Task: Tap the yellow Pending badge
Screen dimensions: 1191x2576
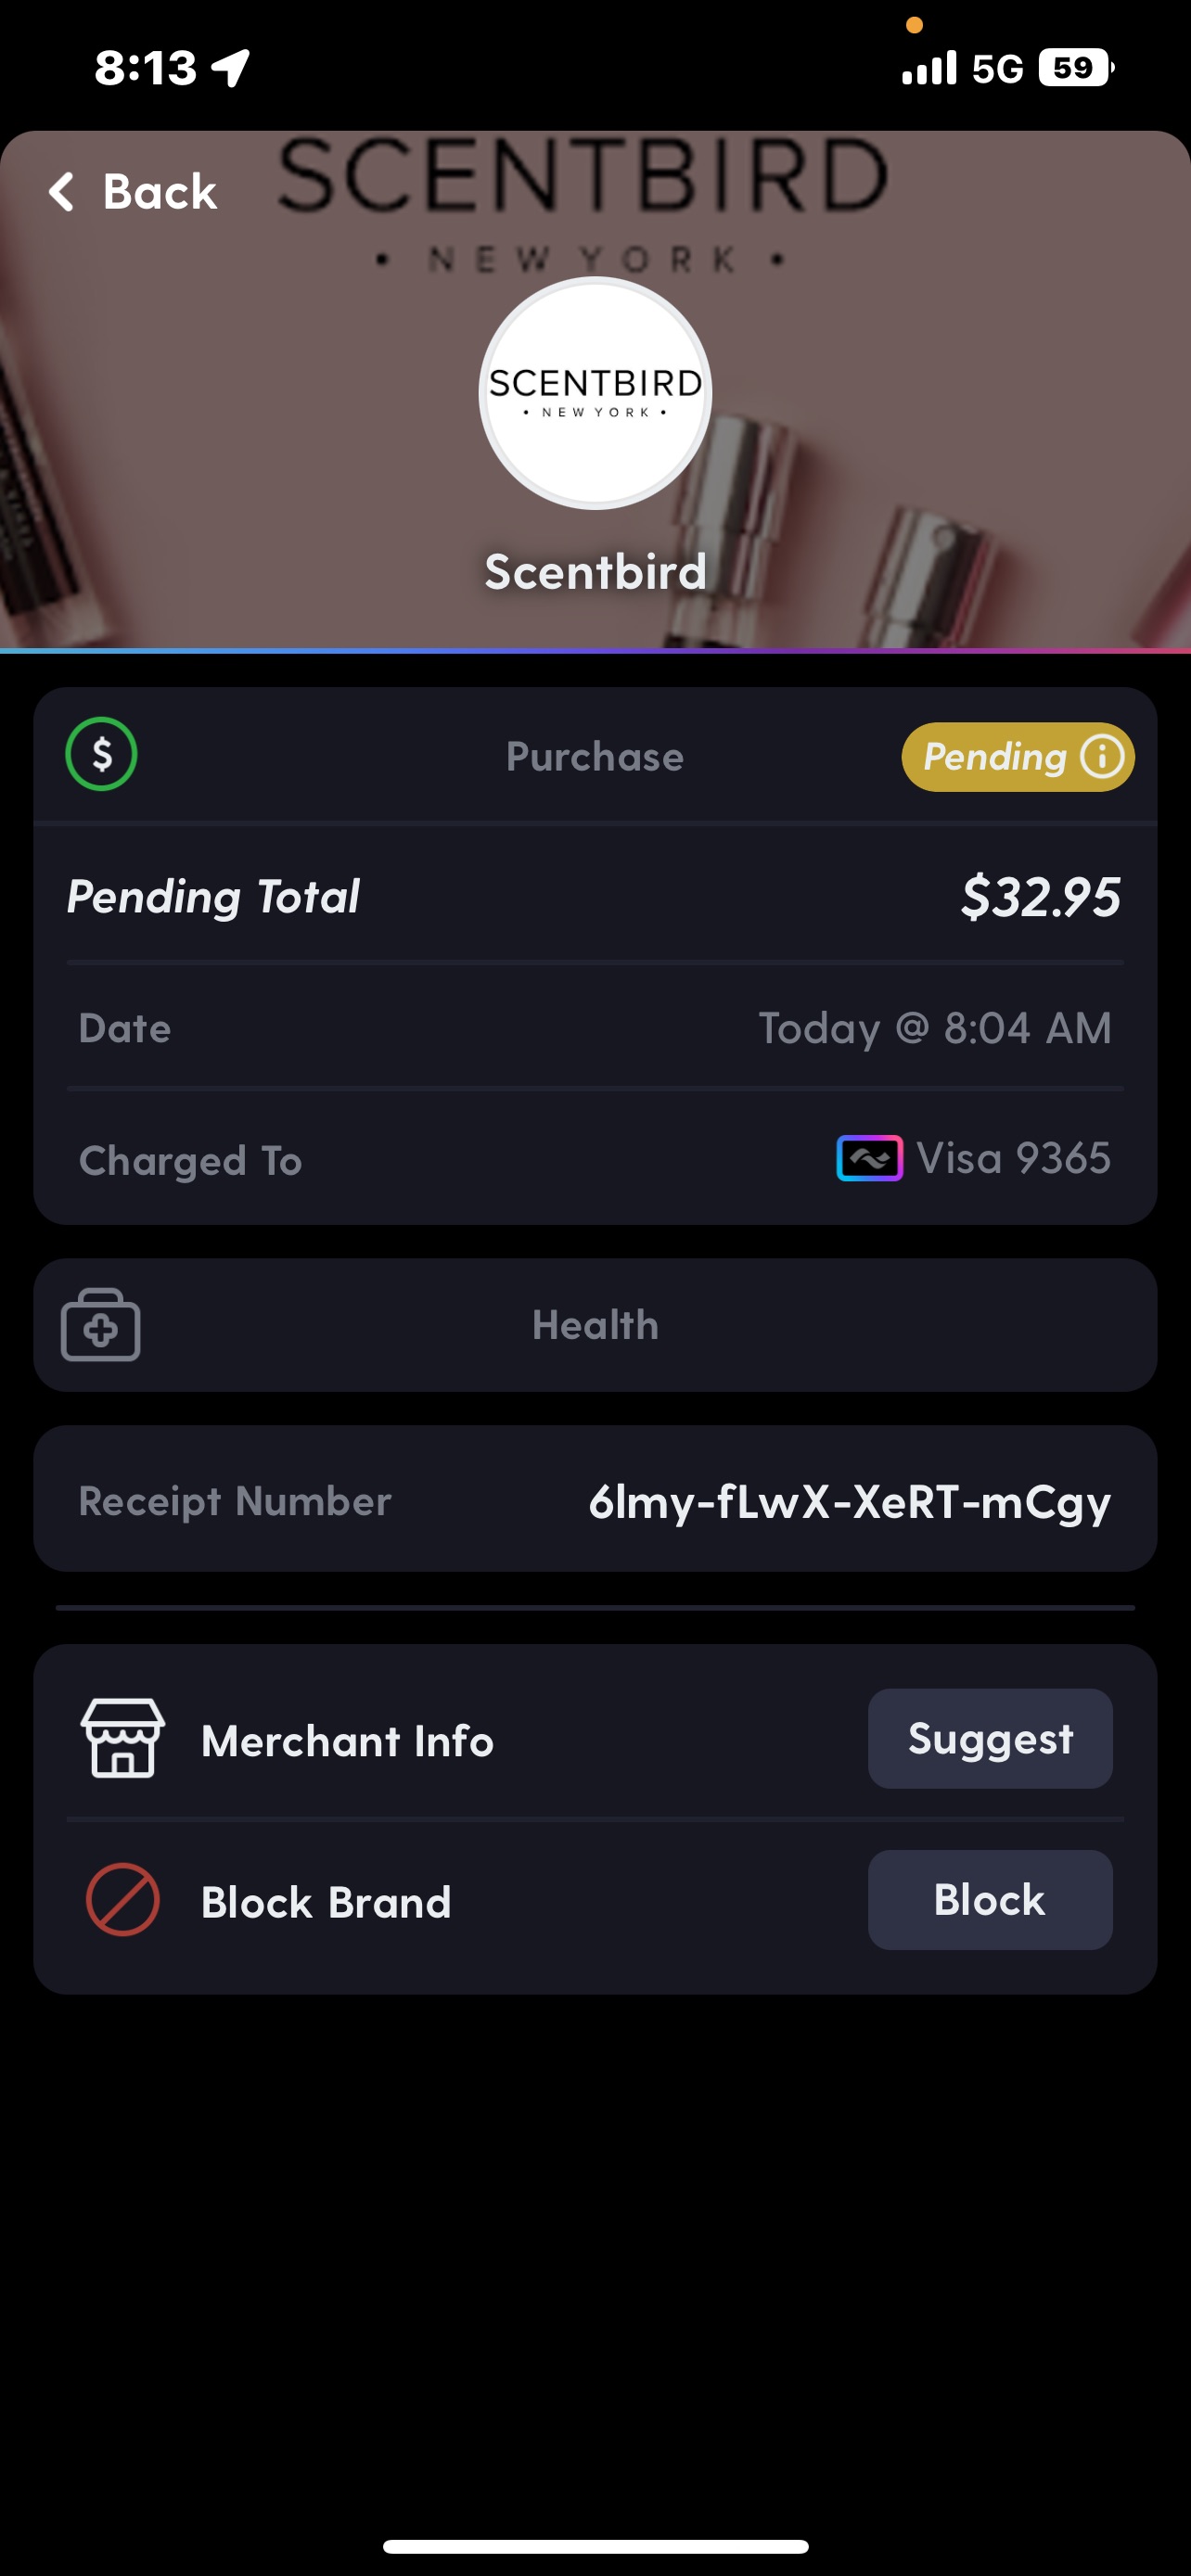Action: coord(1018,757)
